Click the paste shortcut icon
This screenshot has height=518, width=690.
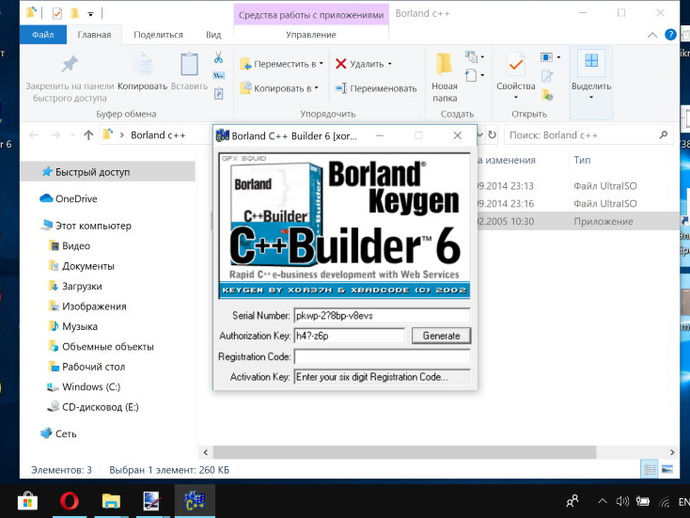click(218, 93)
